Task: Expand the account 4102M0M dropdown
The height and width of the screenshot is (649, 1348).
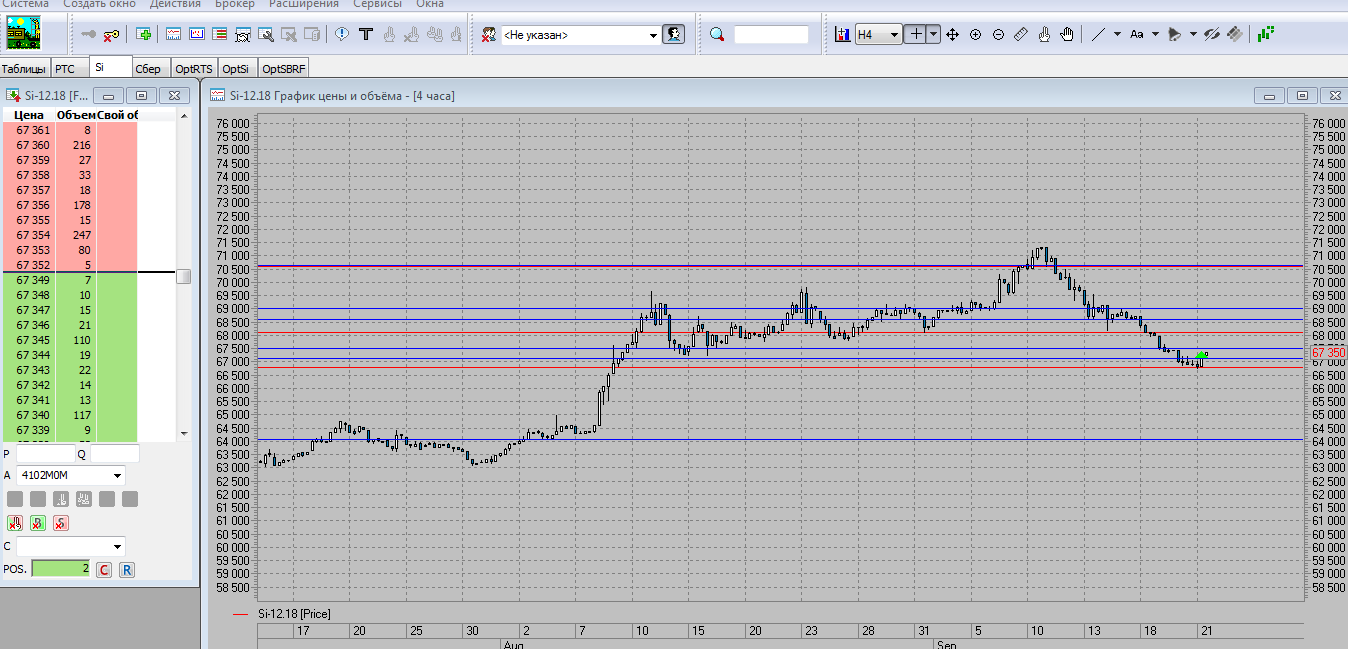Action: (118, 476)
